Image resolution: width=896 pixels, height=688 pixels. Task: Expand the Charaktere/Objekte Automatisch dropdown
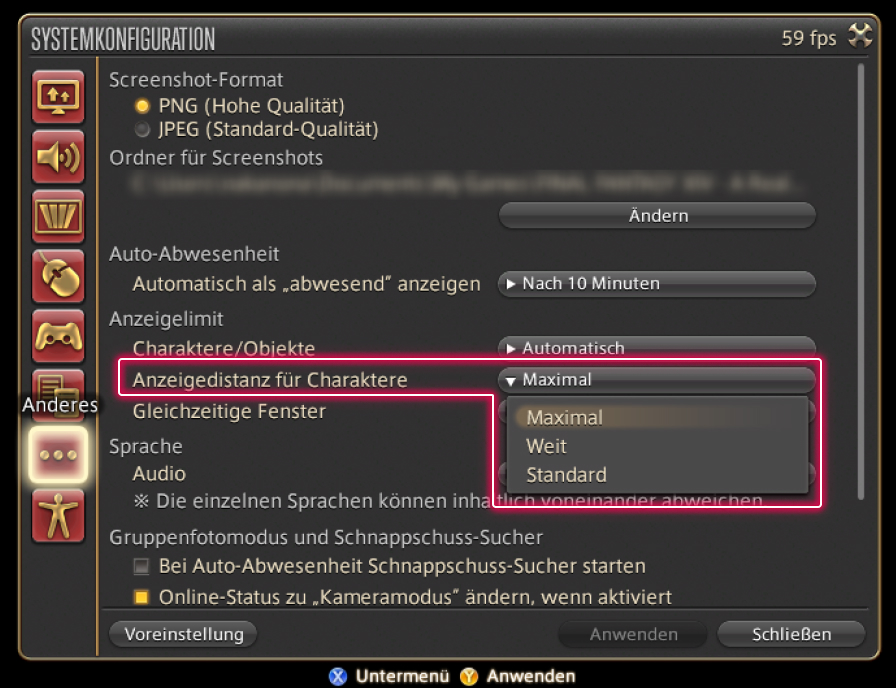click(x=656, y=347)
